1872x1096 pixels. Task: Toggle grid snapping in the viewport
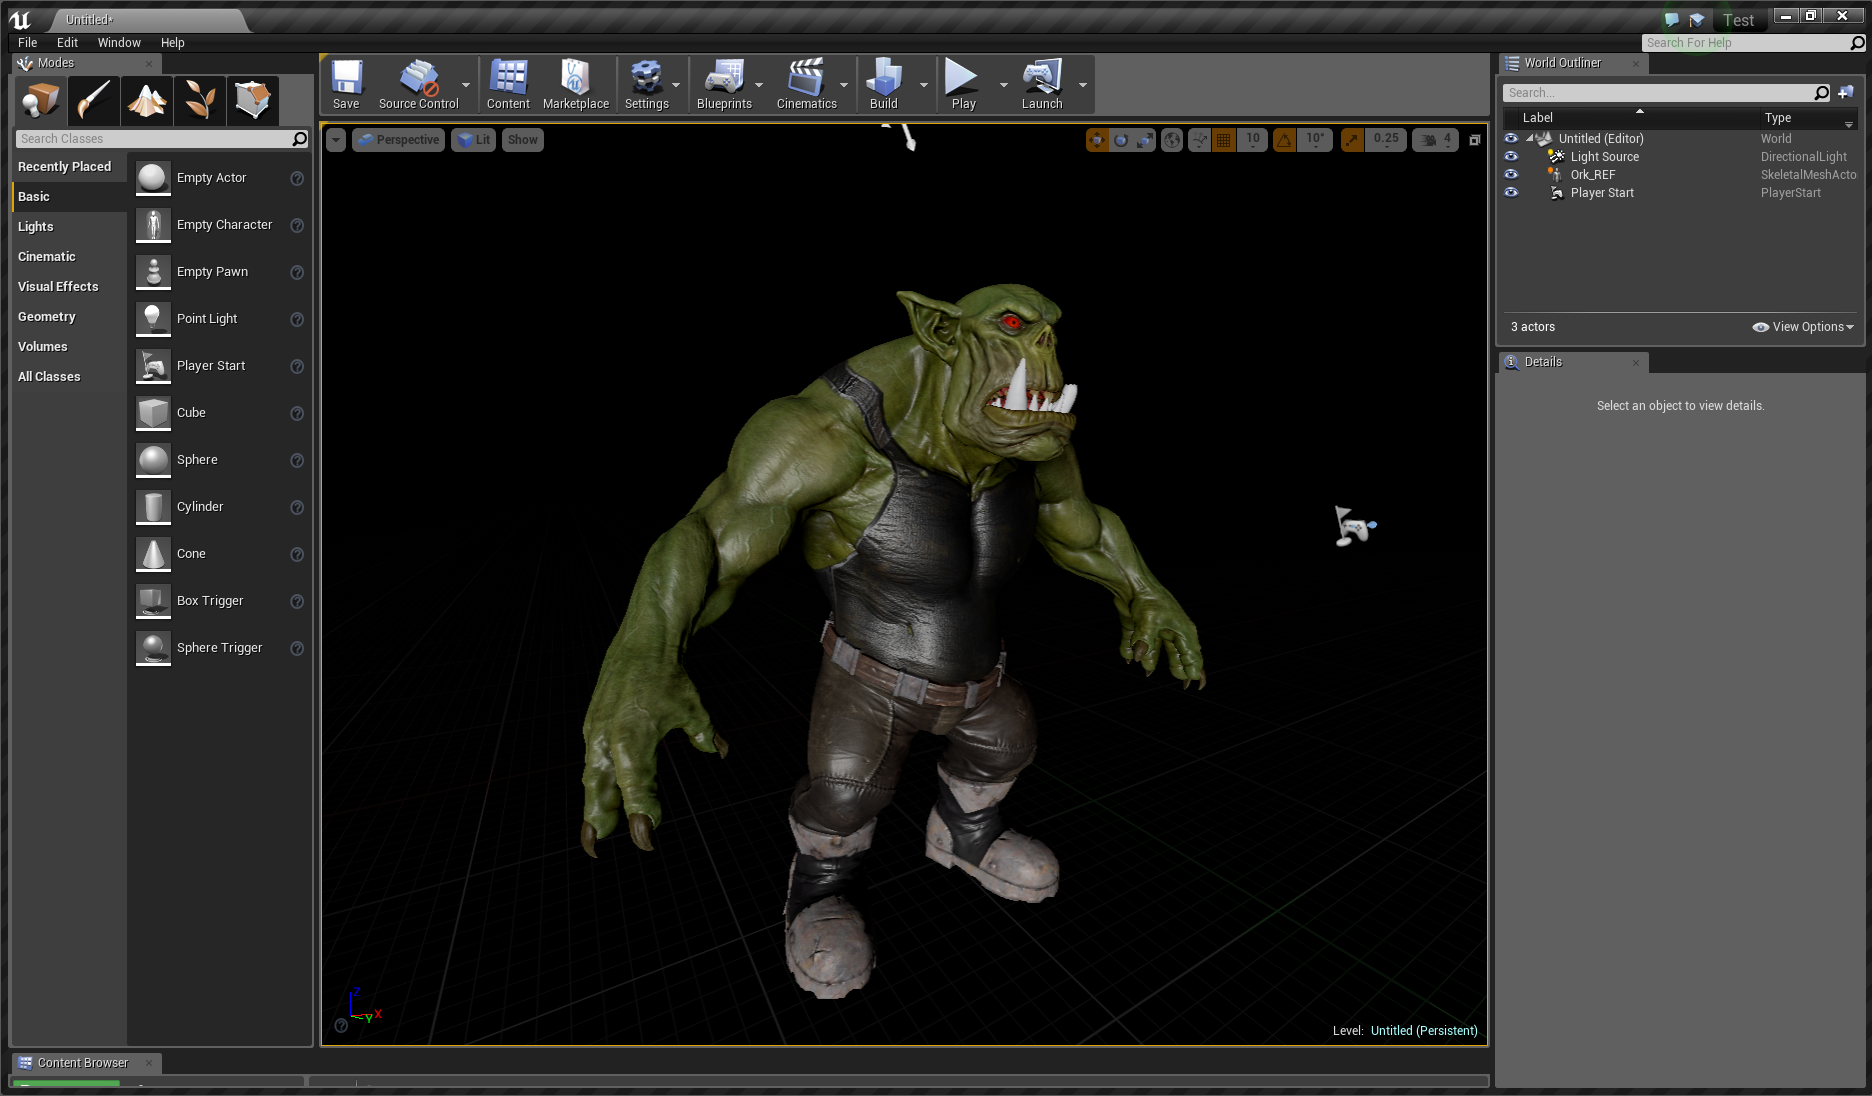[x=1224, y=140]
